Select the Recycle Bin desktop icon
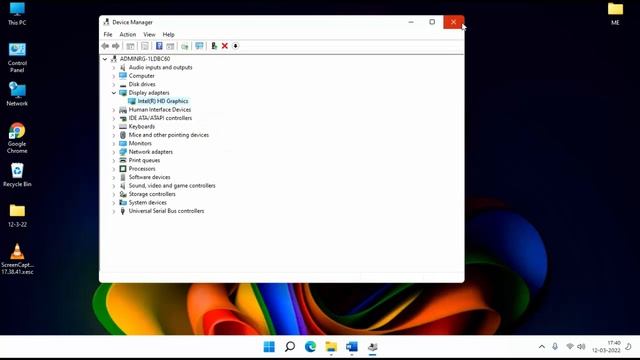 17,175
